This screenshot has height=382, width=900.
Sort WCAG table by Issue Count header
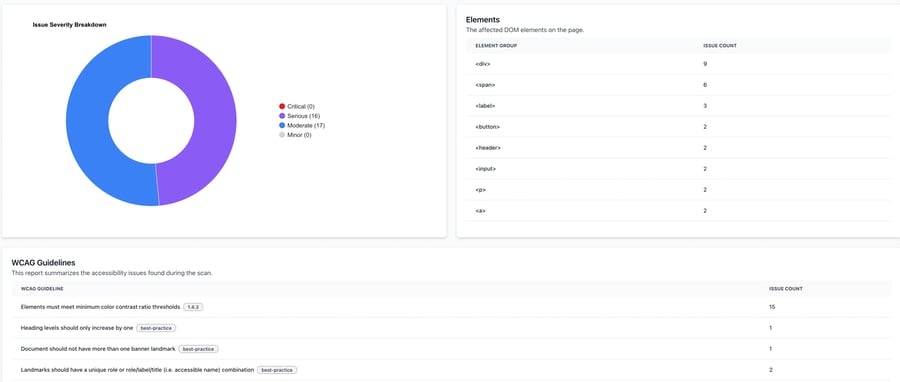(786, 289)
